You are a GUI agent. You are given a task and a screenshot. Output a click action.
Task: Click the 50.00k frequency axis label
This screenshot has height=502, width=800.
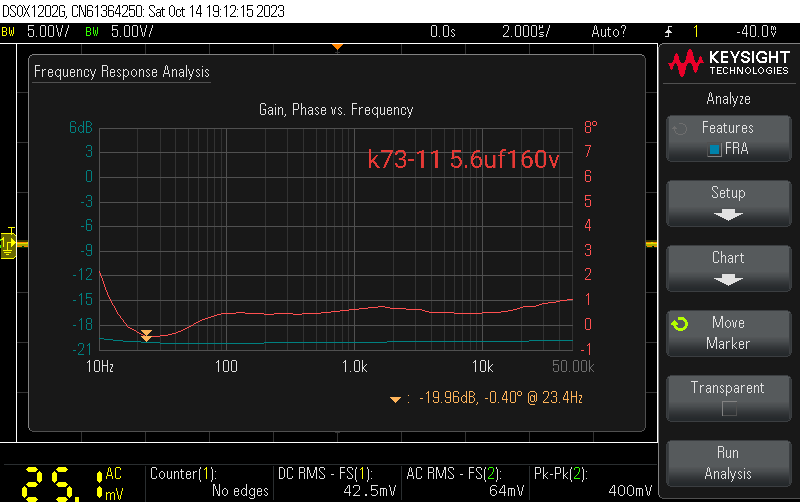(573, 366)
